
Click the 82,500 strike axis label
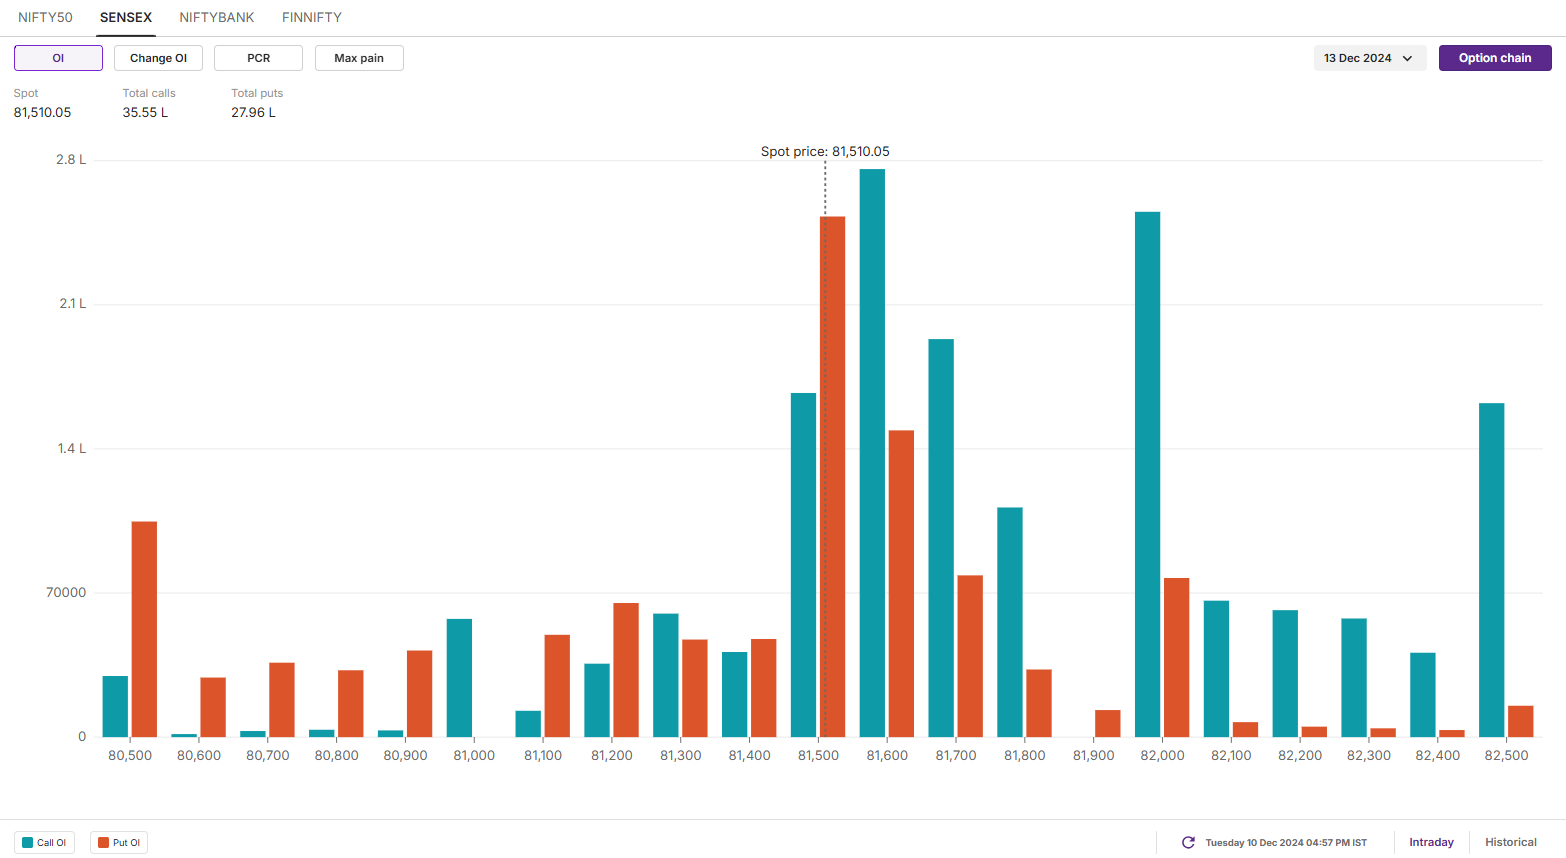coord(1506,755)
